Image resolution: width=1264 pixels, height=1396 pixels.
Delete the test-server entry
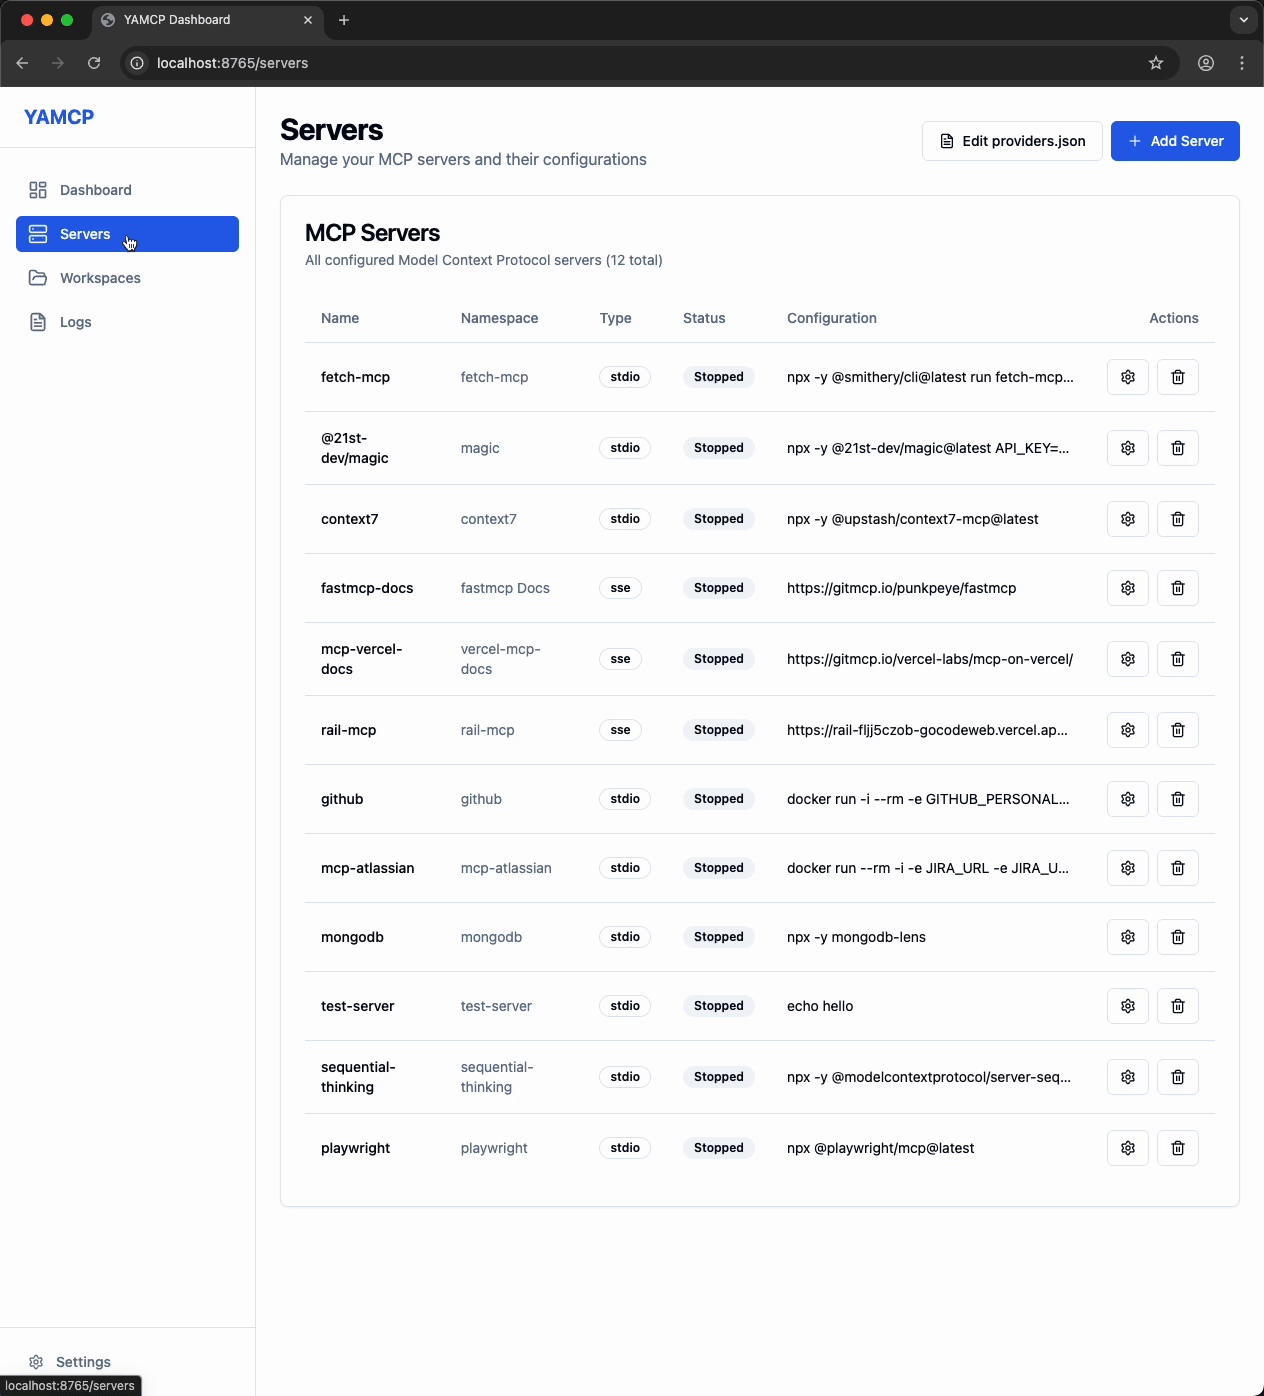tap(1178, 1006)
